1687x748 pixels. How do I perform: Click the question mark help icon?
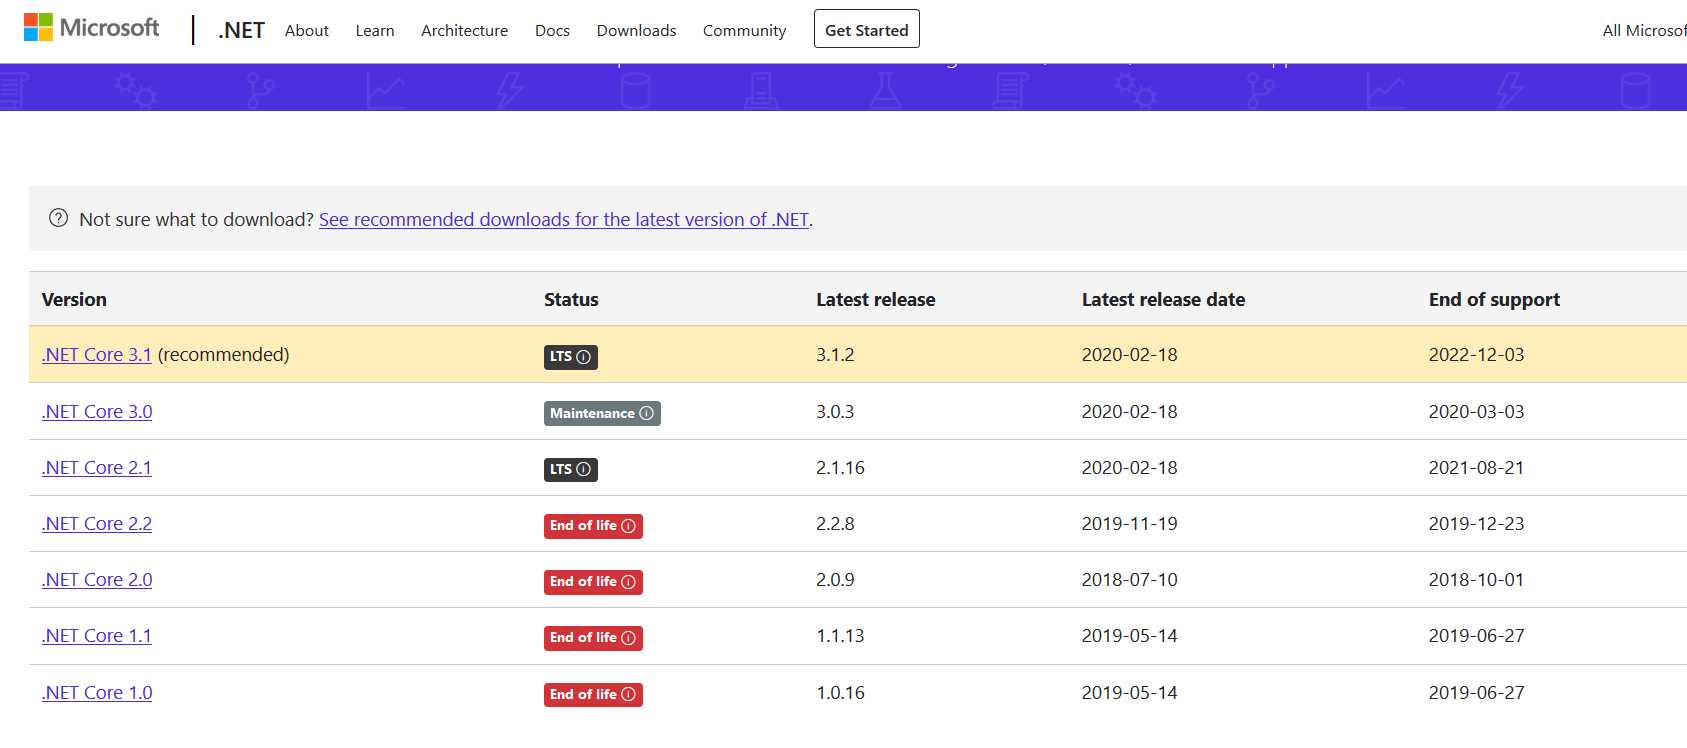[x=58, y=218]
